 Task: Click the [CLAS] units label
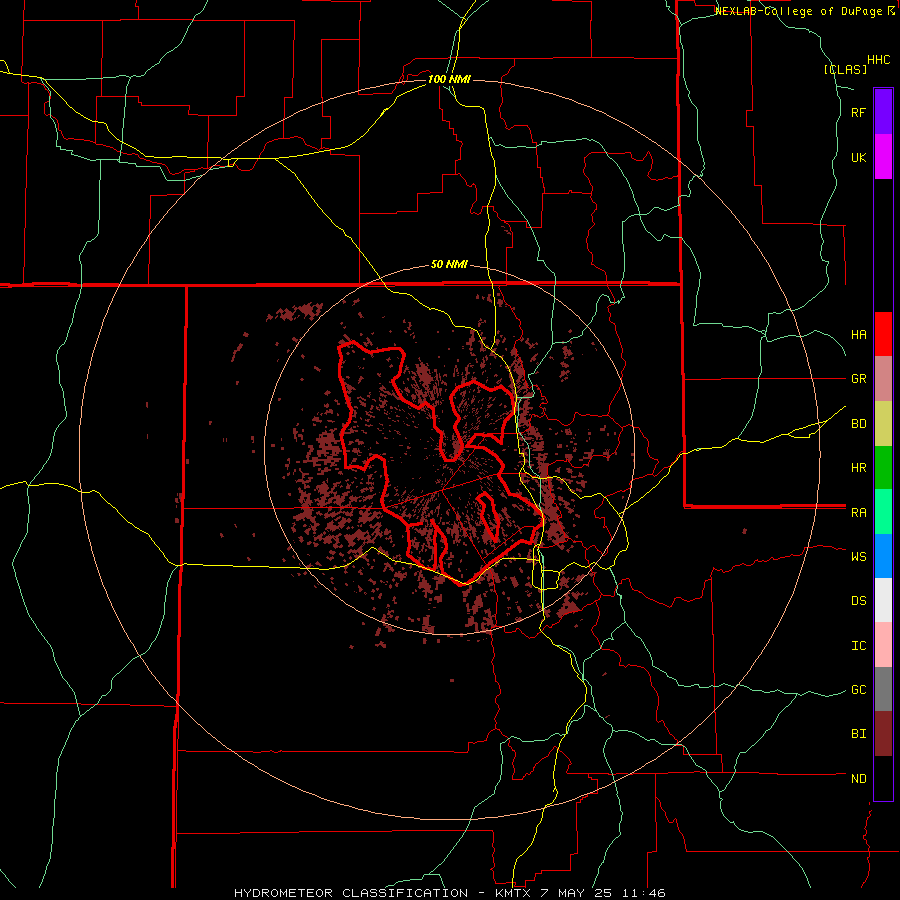pyautogui.click(x=845, y=69)
